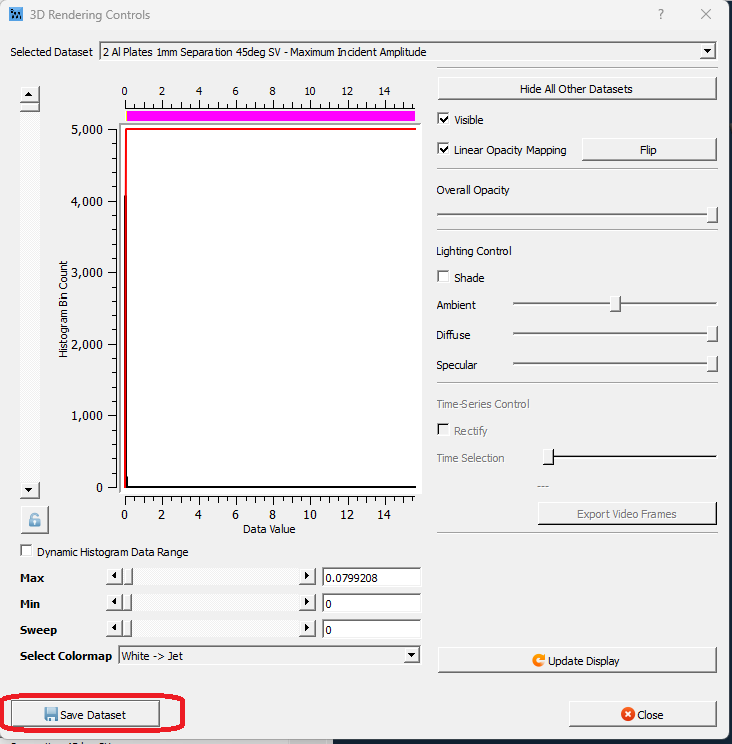
Task: Enable the Shade lighting checkbox
Action: 444,278
